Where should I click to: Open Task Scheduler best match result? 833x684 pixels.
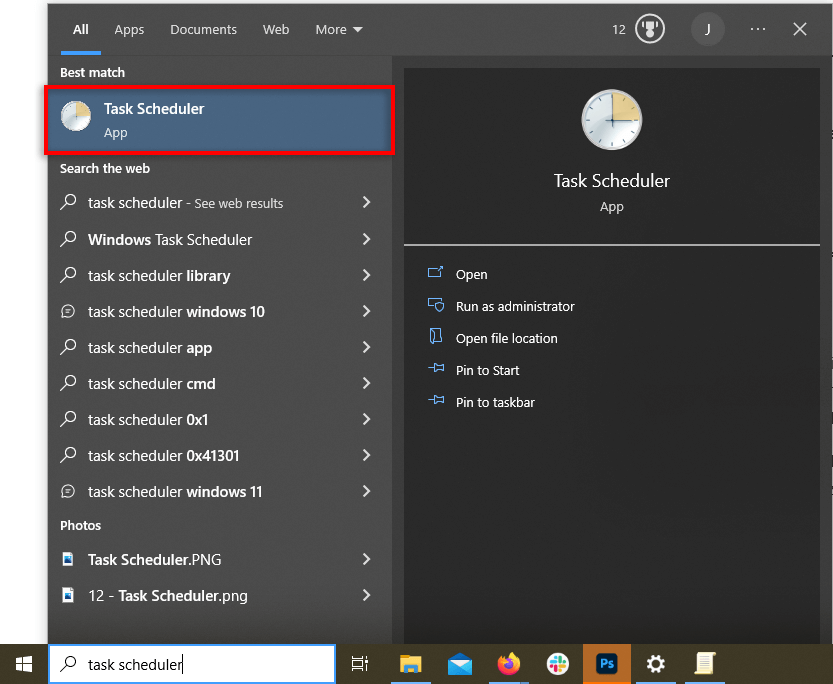[219, 120]
